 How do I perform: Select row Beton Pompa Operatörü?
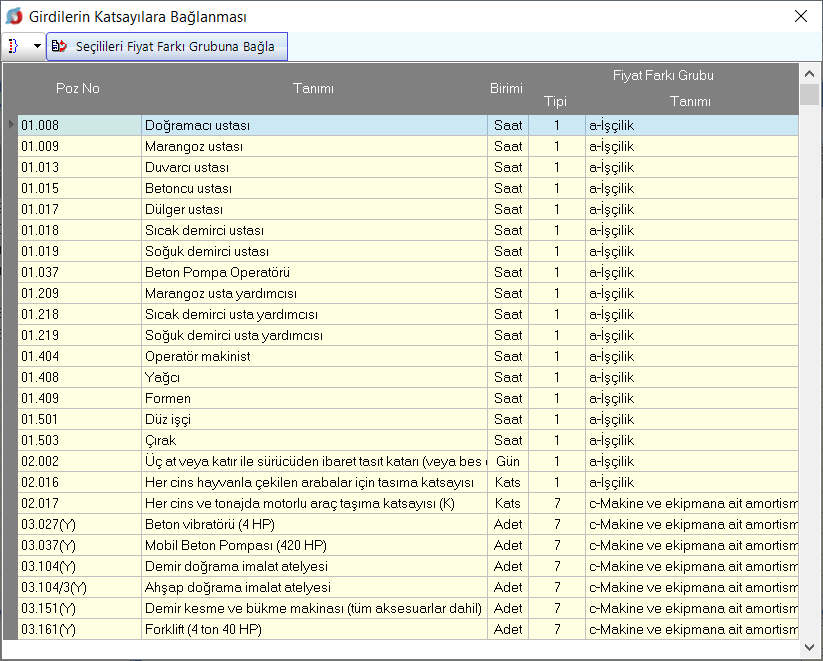(408, 272)
